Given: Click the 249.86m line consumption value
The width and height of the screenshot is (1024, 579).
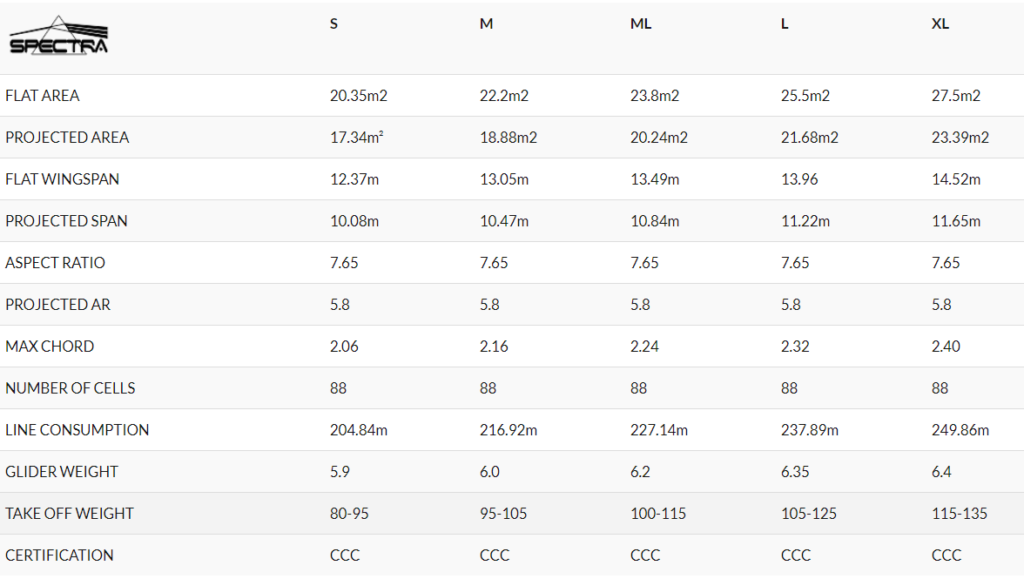Looking at the screenshot, I should click(x=960, y=430).
